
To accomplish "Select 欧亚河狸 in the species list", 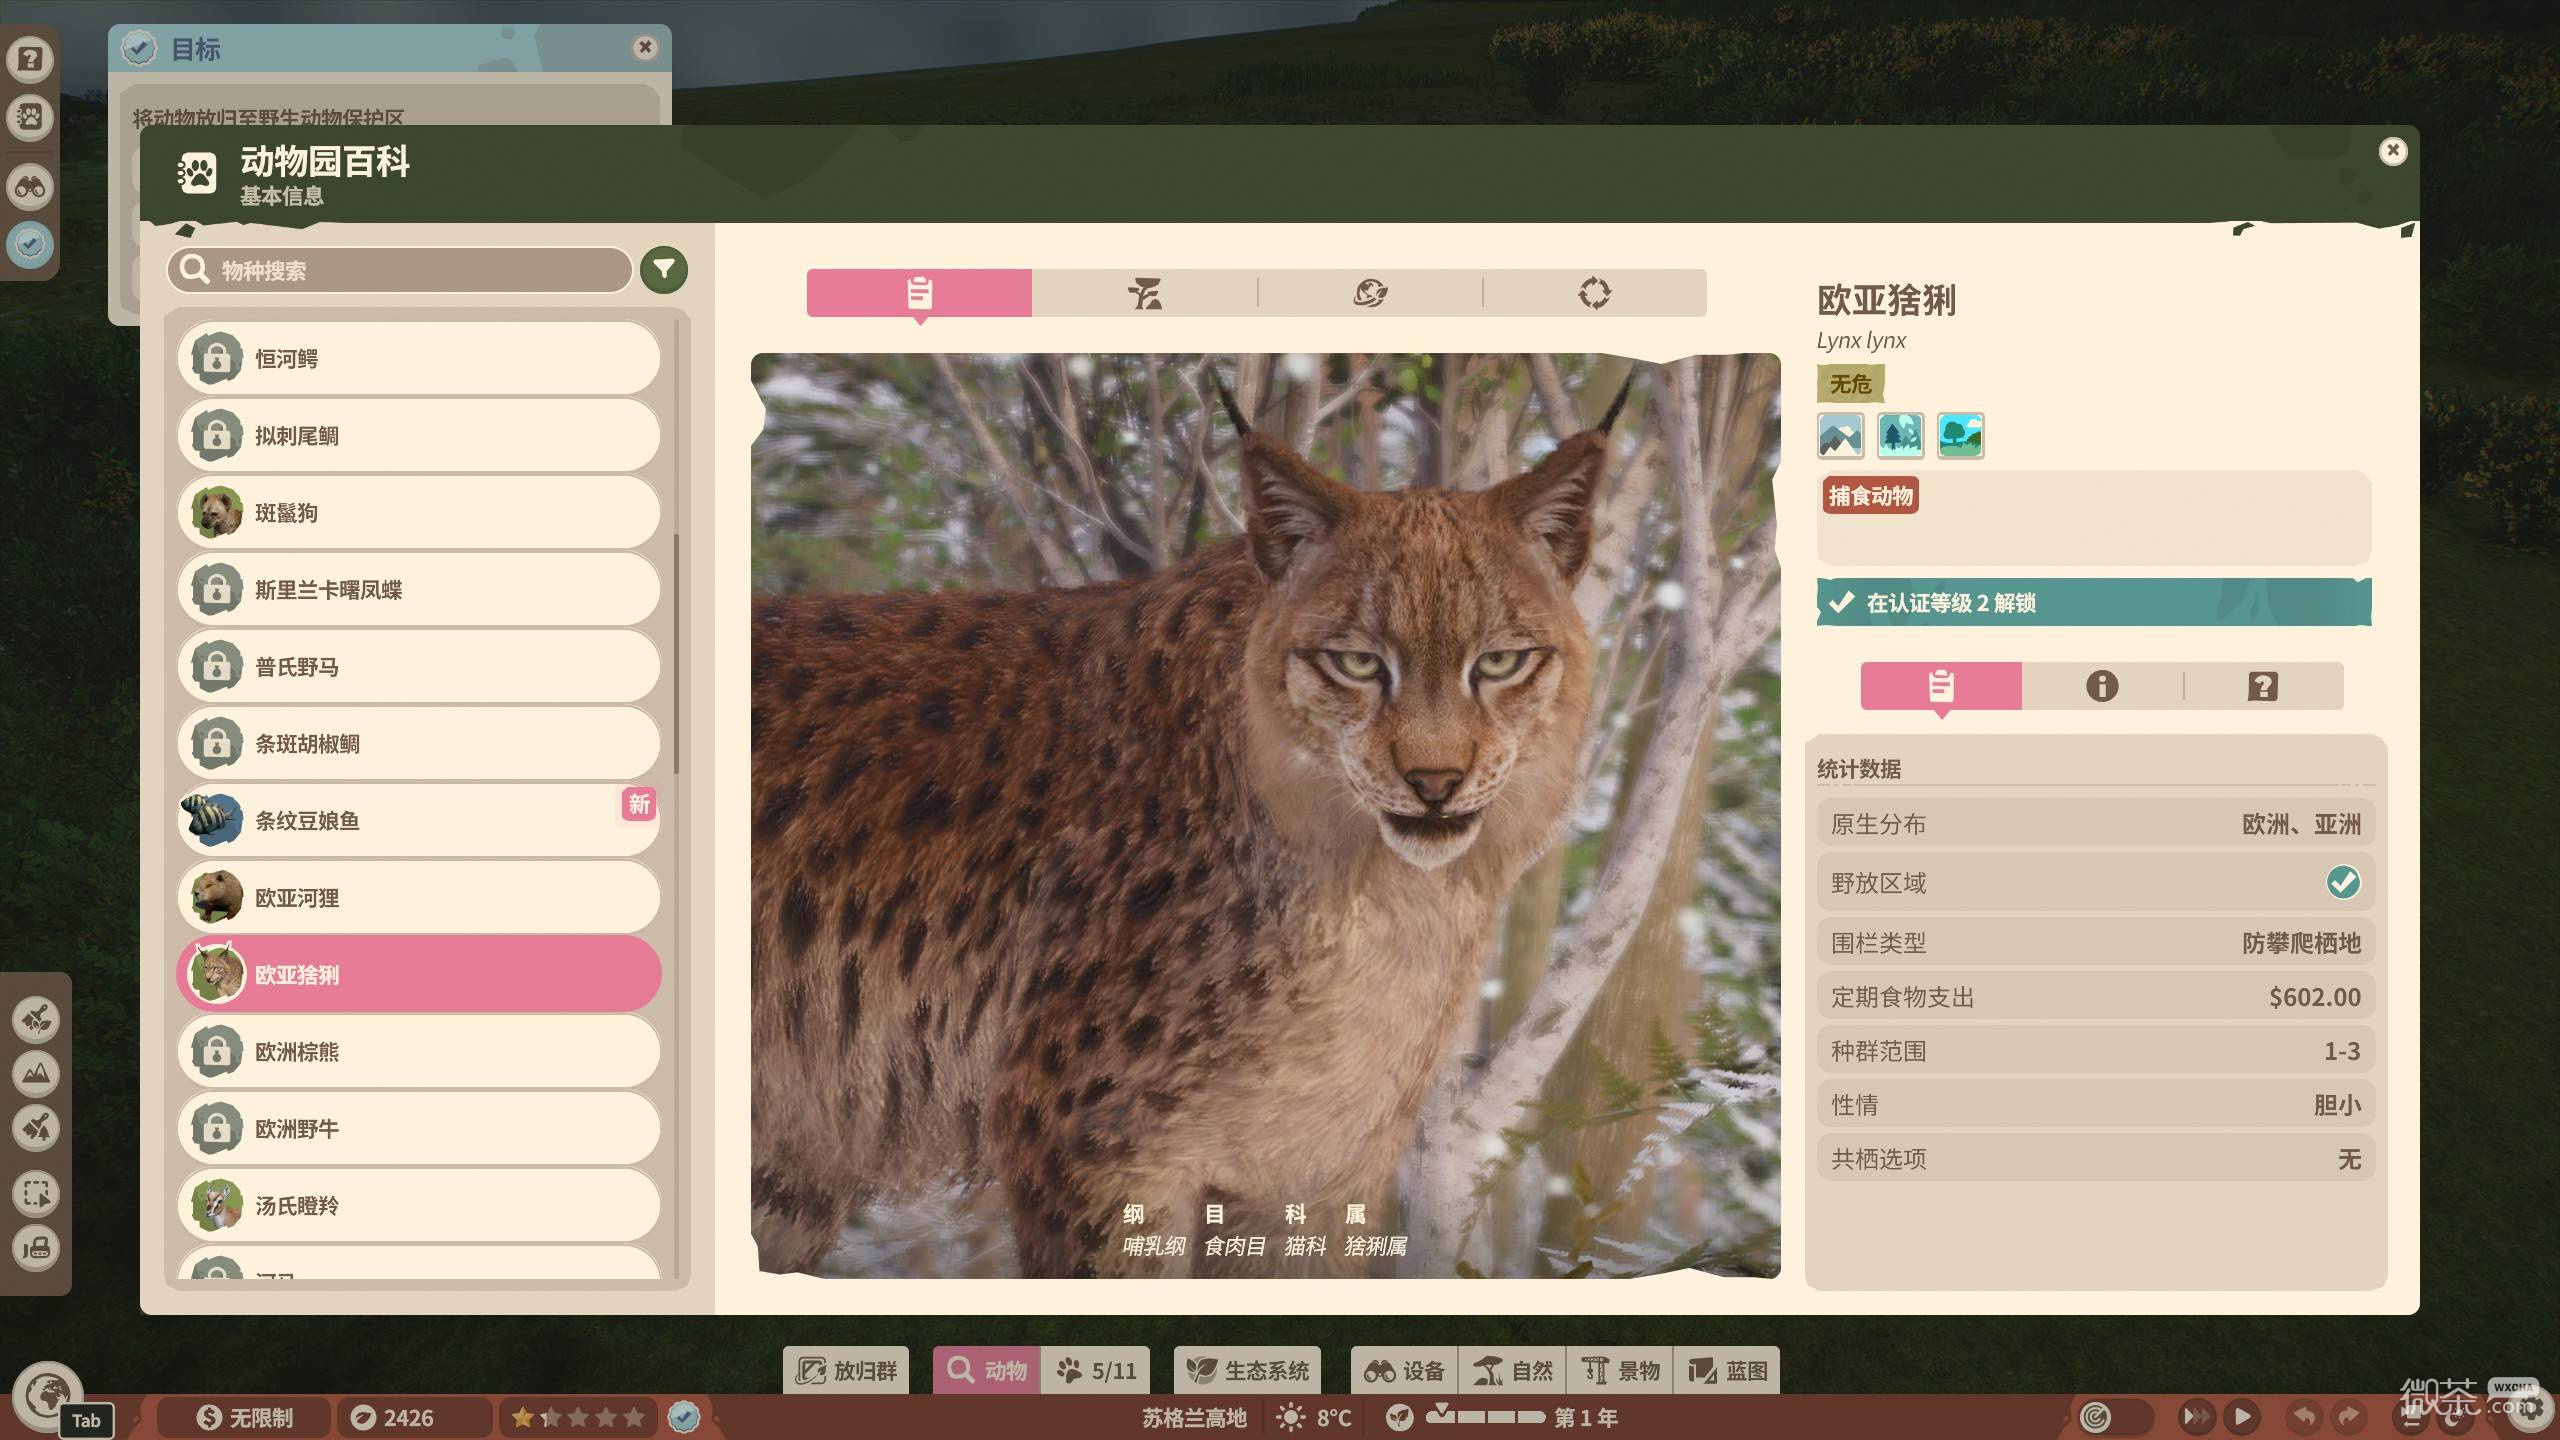I will tap(419, 897).
